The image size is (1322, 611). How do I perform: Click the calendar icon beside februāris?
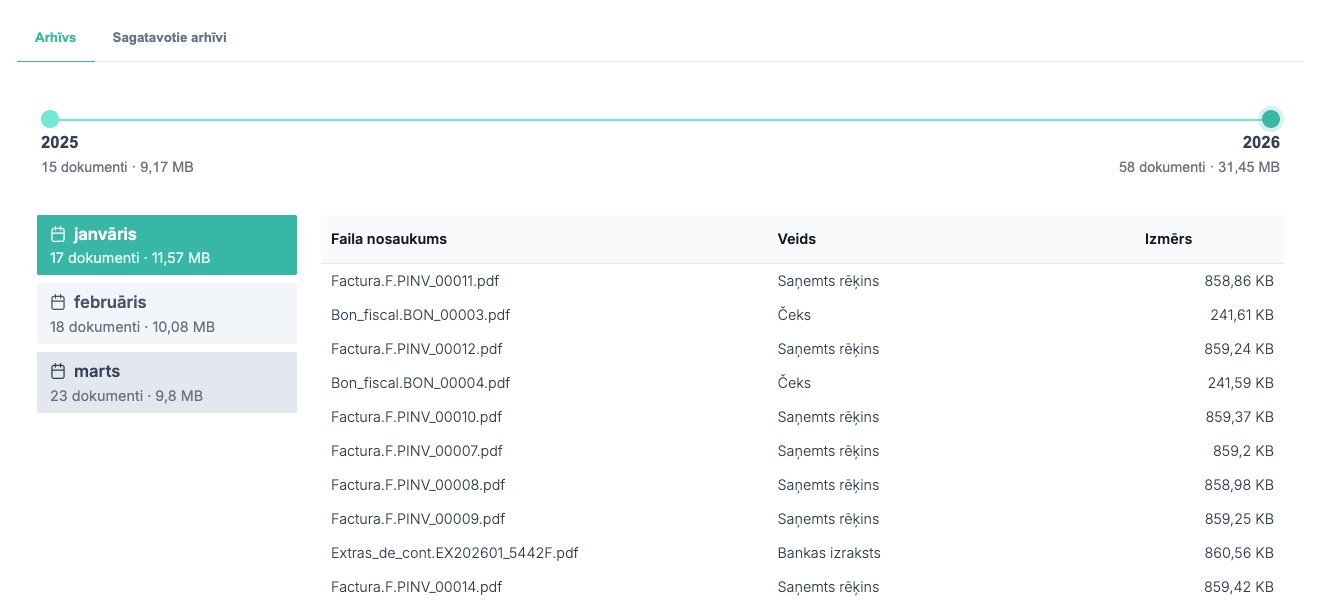coord(58,302)
